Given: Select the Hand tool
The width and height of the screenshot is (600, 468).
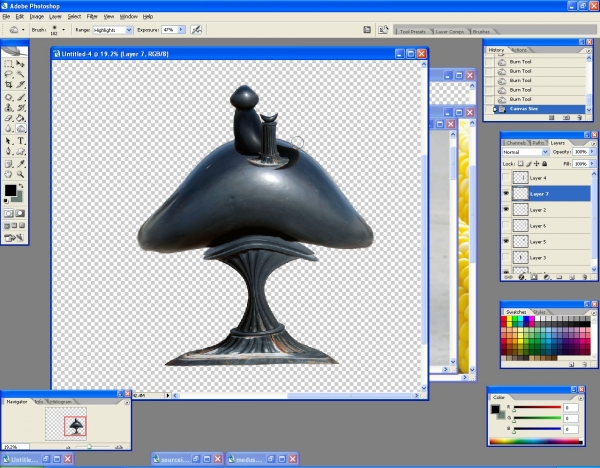Looking at the screenshot, I should click(8, 174).
